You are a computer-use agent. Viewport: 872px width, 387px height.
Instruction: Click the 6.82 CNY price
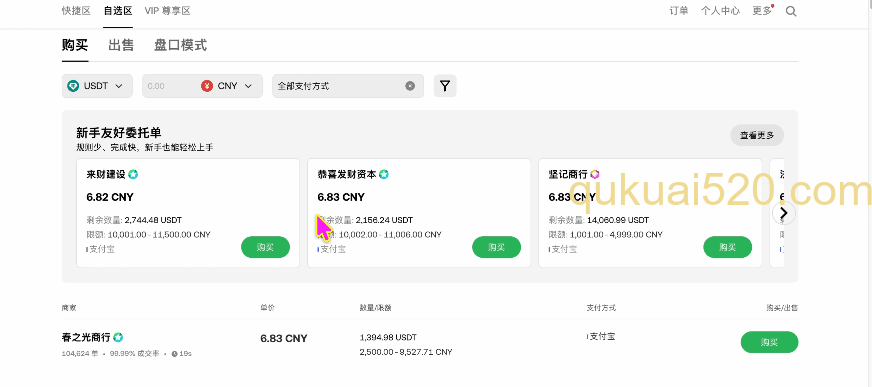pyautogui.click(x=110, y=197)
